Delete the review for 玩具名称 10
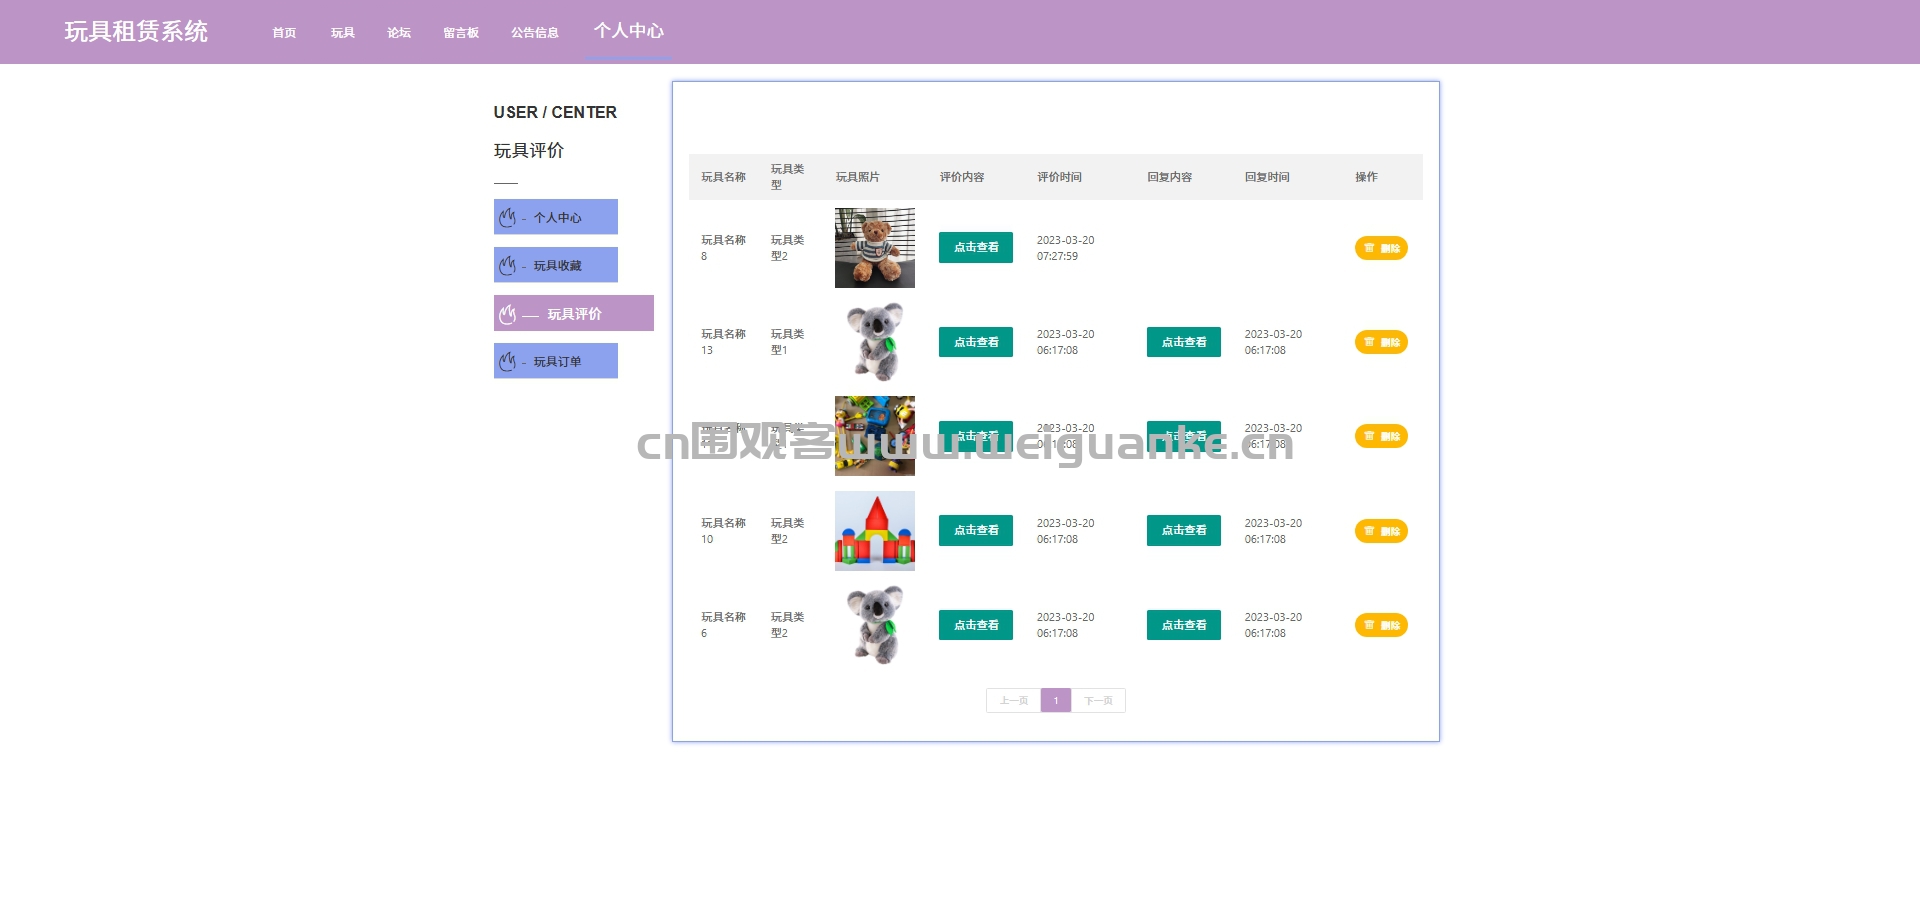The height and width of the screenshot is (919, 1920). [1381, 531]
